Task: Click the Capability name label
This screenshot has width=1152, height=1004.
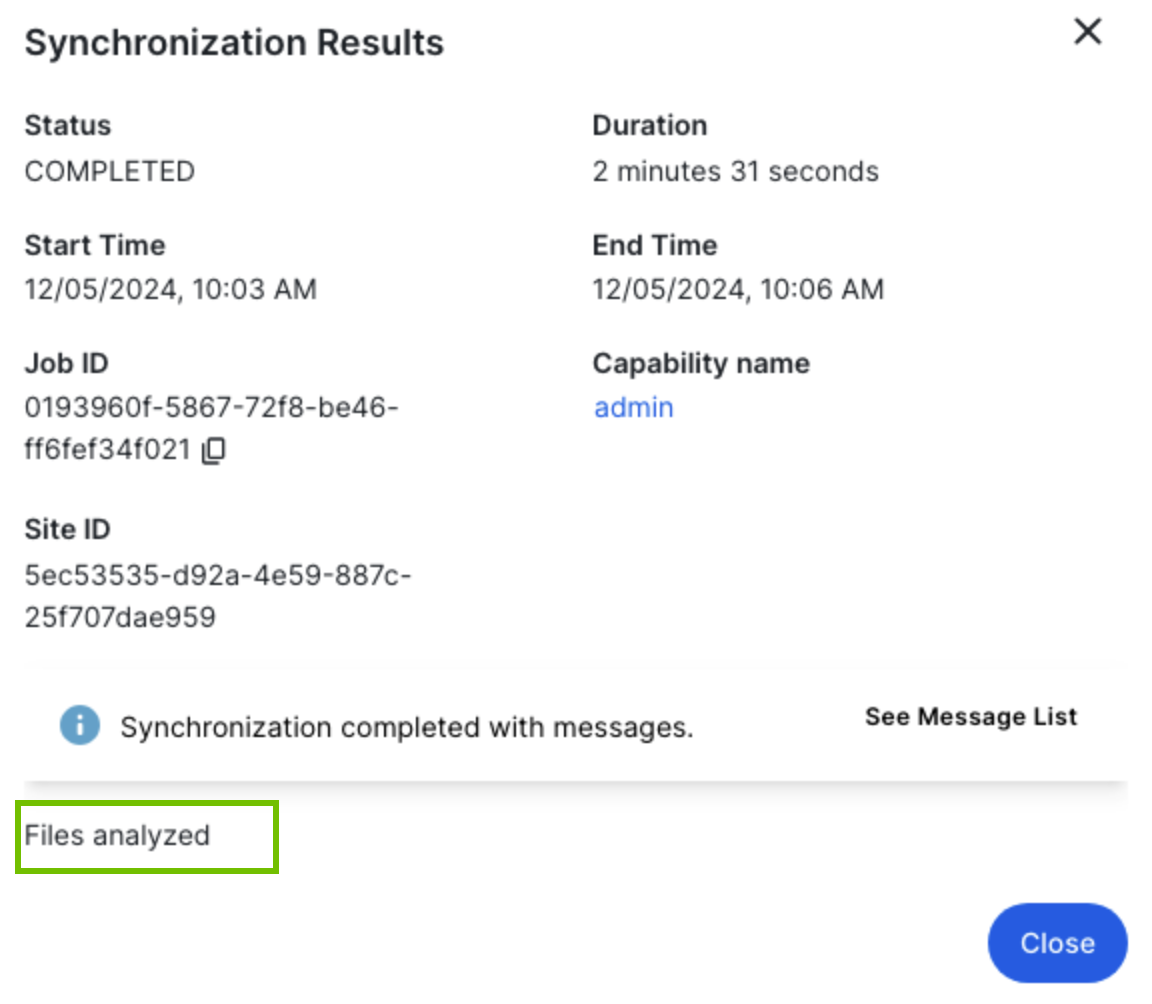Action: [700, 364]
